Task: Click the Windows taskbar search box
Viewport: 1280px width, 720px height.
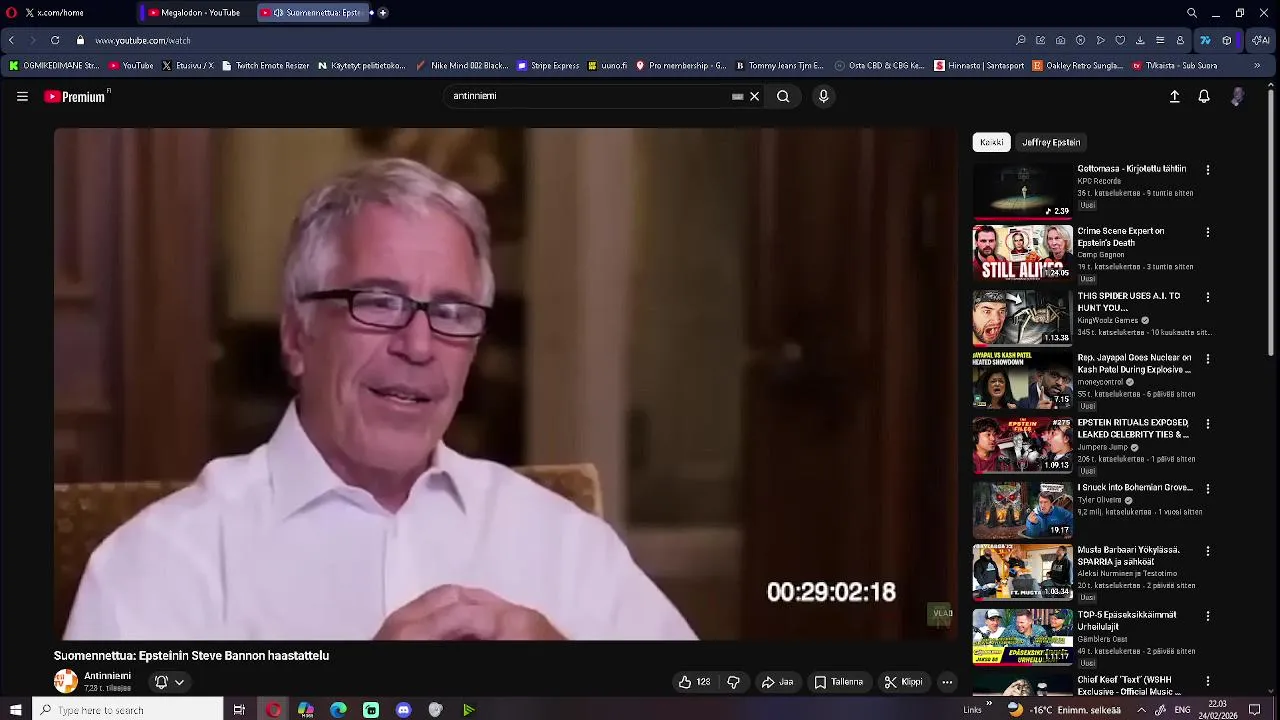Action: [128, 710]
